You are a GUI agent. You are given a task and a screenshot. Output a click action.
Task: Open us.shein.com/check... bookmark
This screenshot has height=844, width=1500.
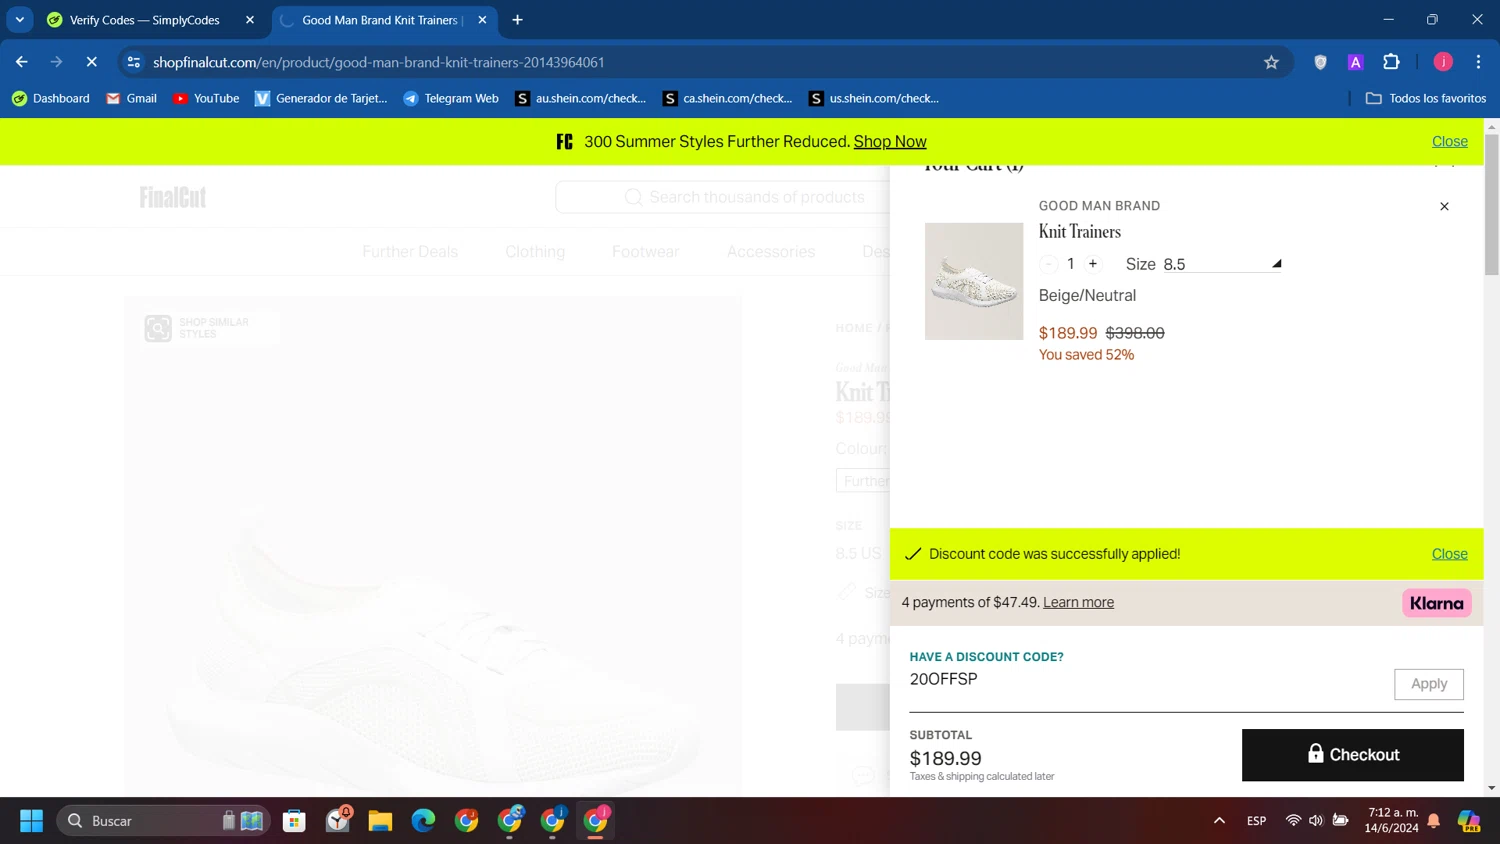(x=874, y=98)
